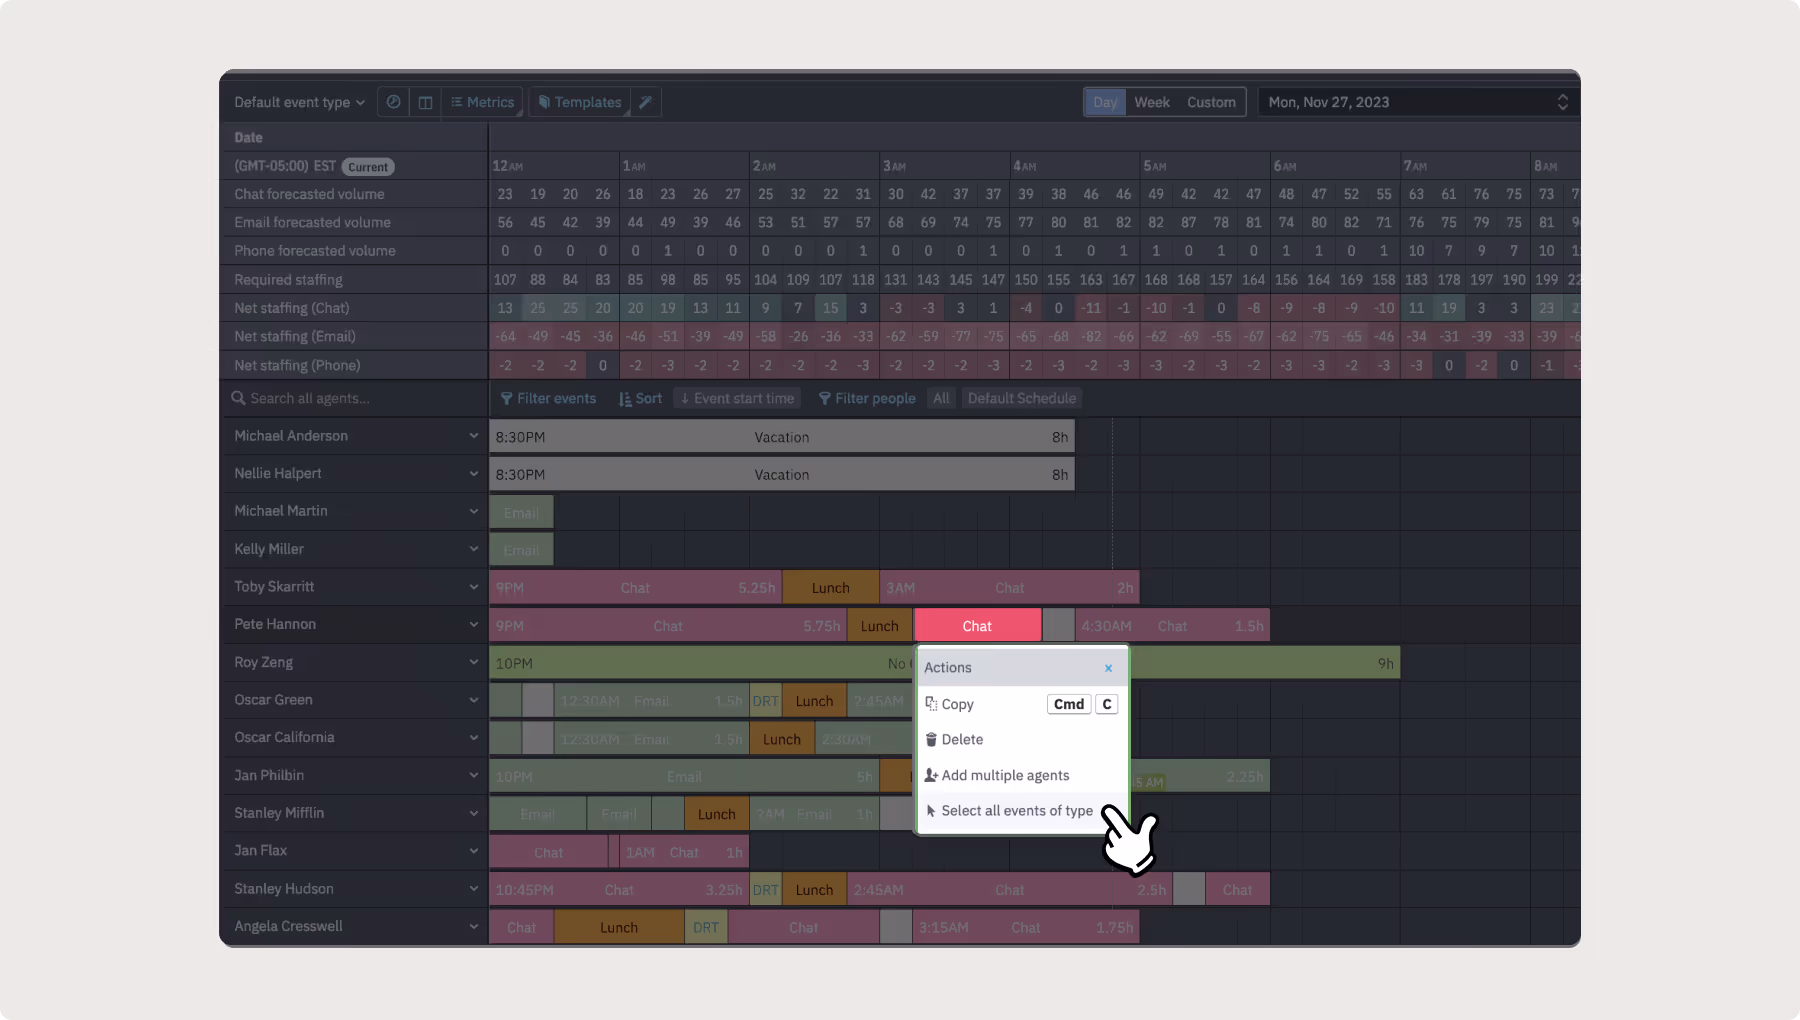Click the search magnifier icon
This screenshot has height=1020, width=1800.
(x=238, y=398)
